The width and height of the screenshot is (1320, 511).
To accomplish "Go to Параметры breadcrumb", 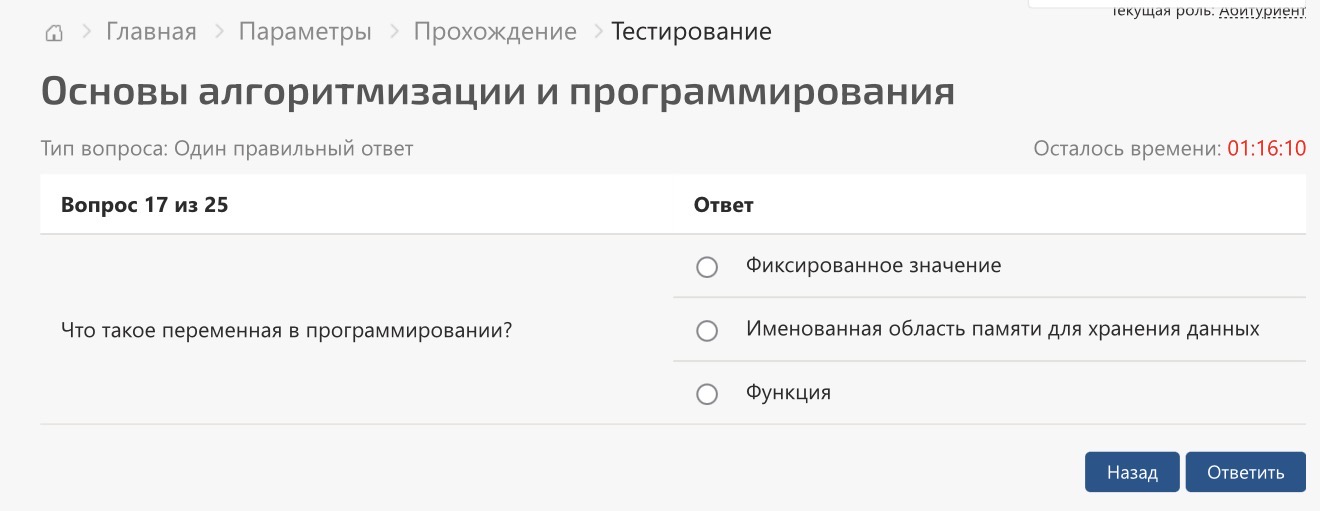I will (305, 31).
